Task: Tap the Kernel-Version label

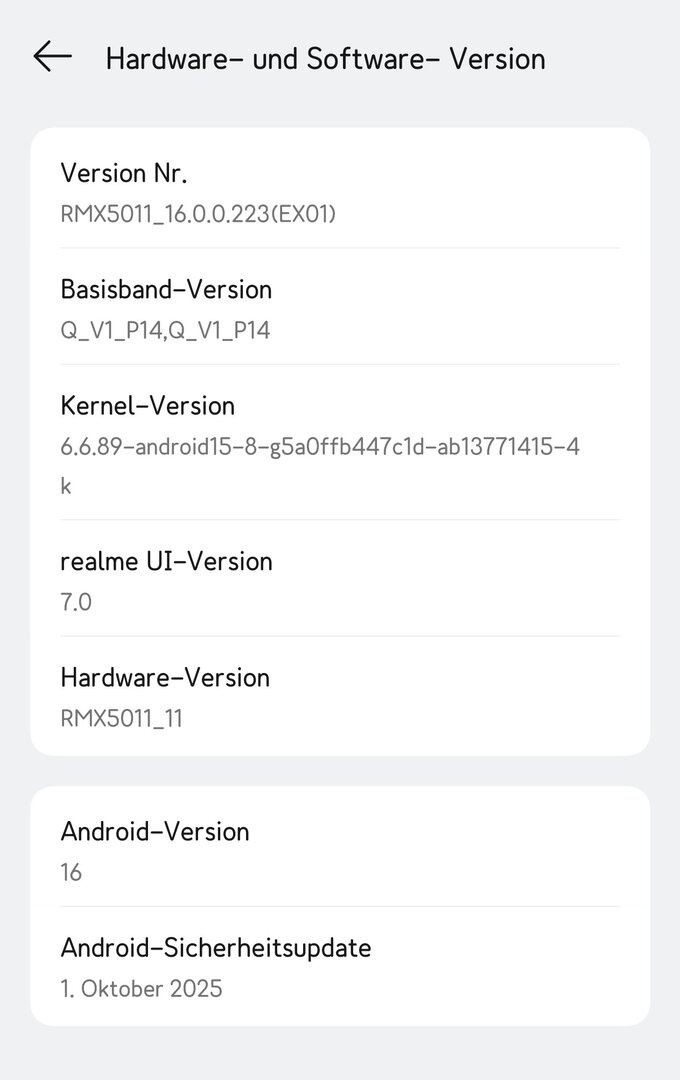Action: point(147,405)
